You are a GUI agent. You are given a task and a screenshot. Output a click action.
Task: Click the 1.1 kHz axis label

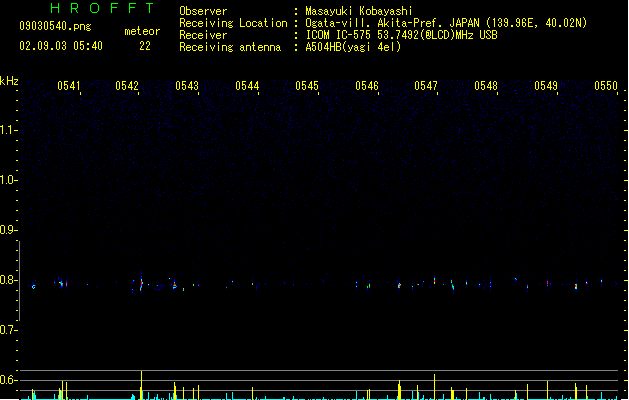(8, 130)
